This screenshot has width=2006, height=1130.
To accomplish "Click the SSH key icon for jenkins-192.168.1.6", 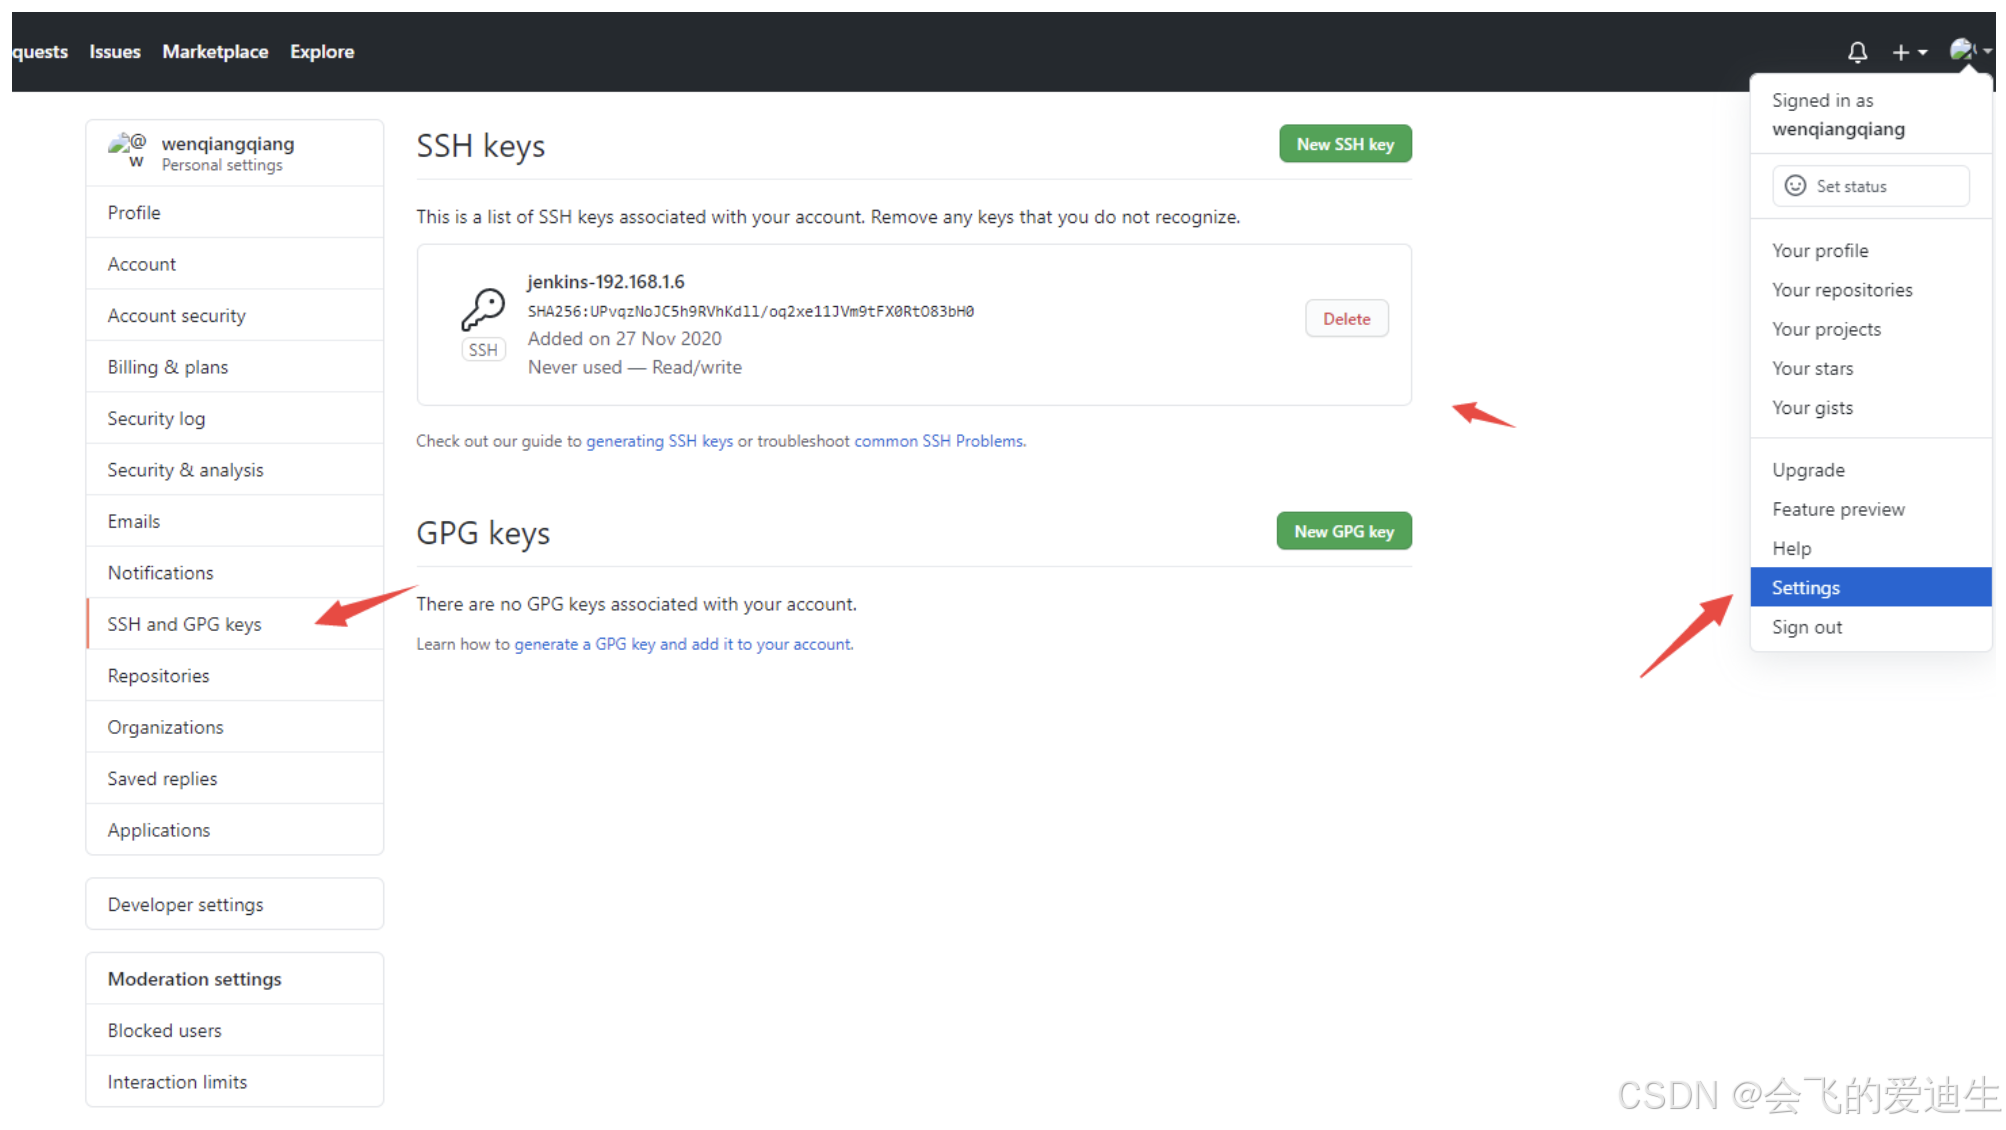I will click(483, 309).
